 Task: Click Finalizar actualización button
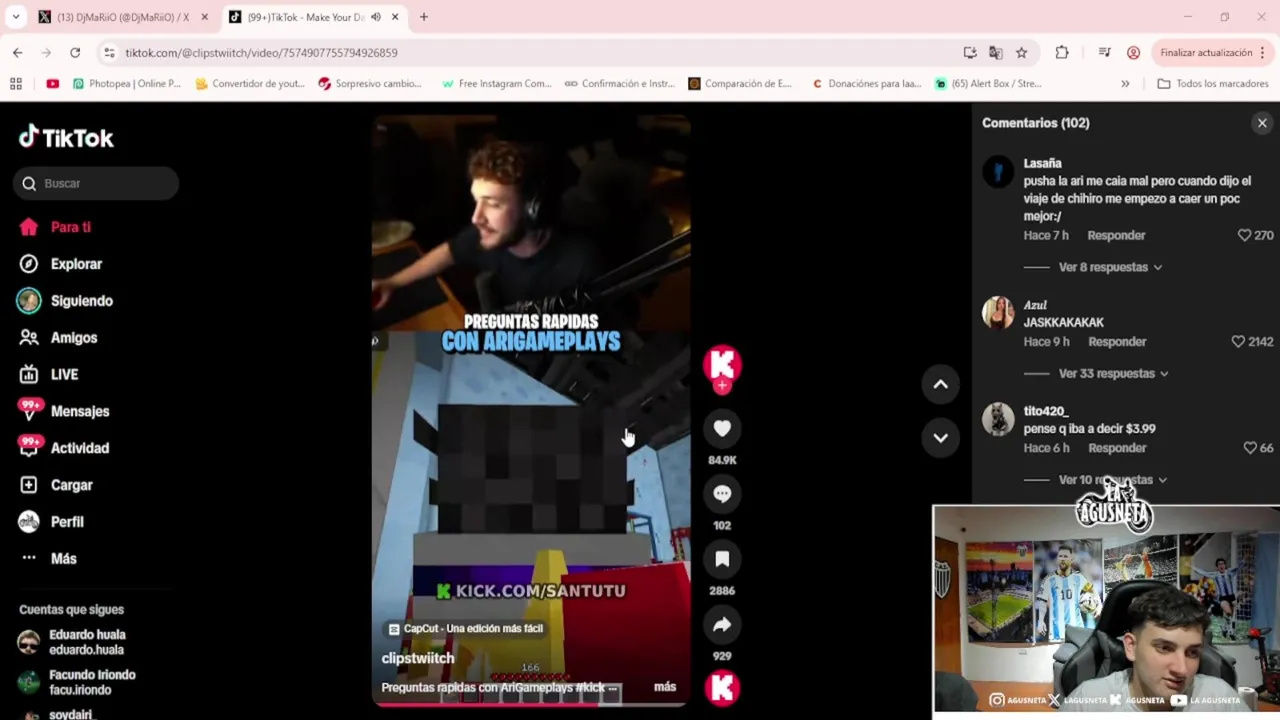1213,52
